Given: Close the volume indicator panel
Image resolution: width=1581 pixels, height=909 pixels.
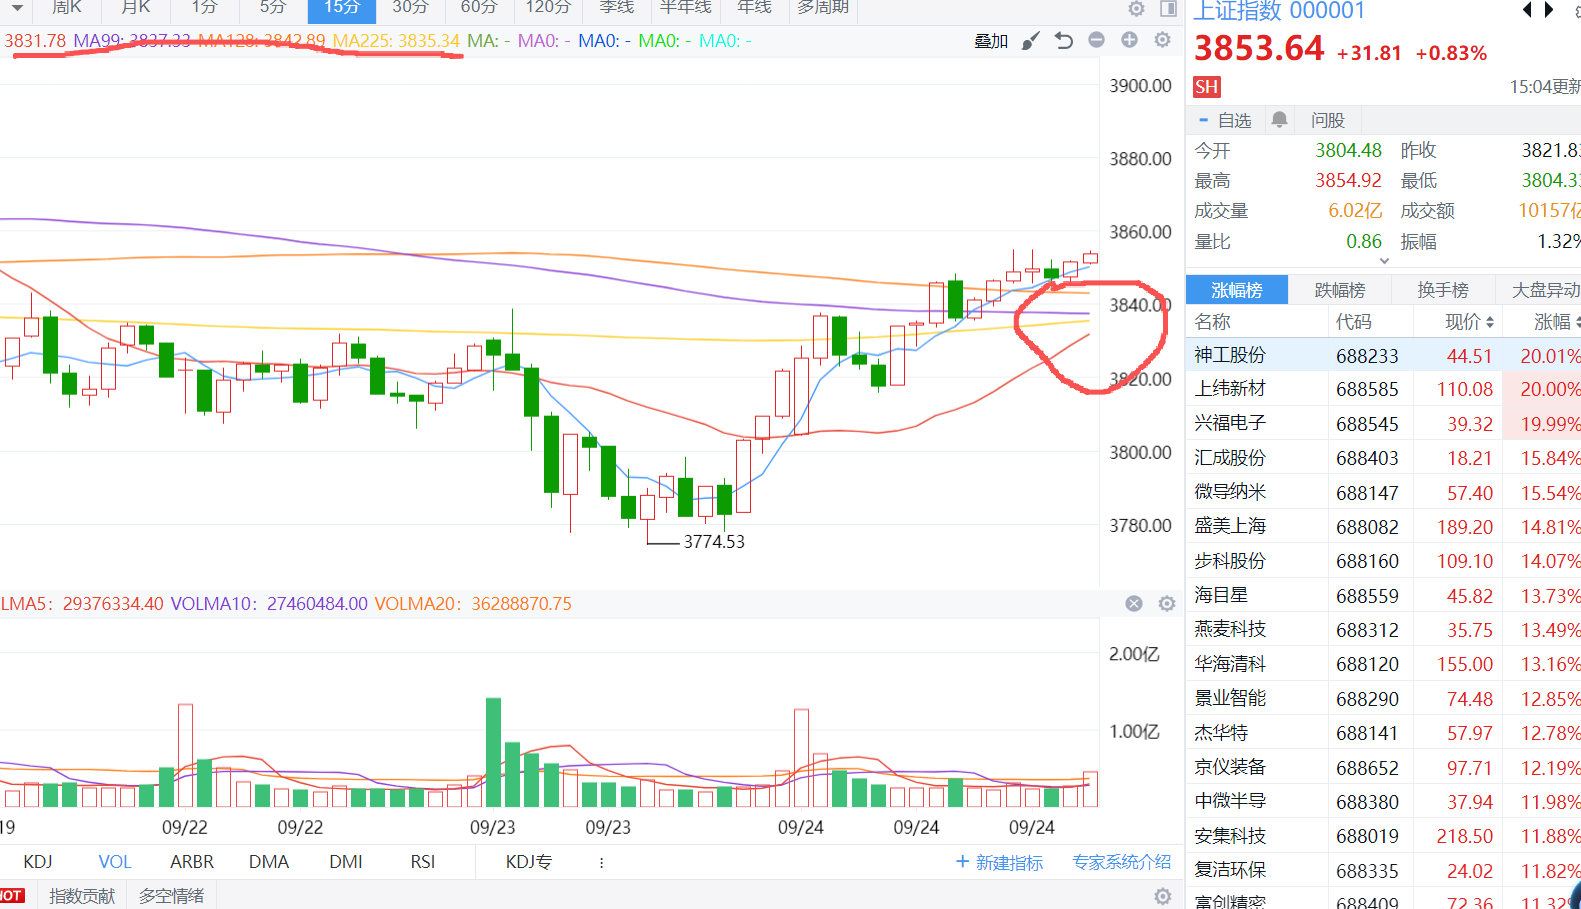Looking at the screenshot, I should pos(1134,604).
